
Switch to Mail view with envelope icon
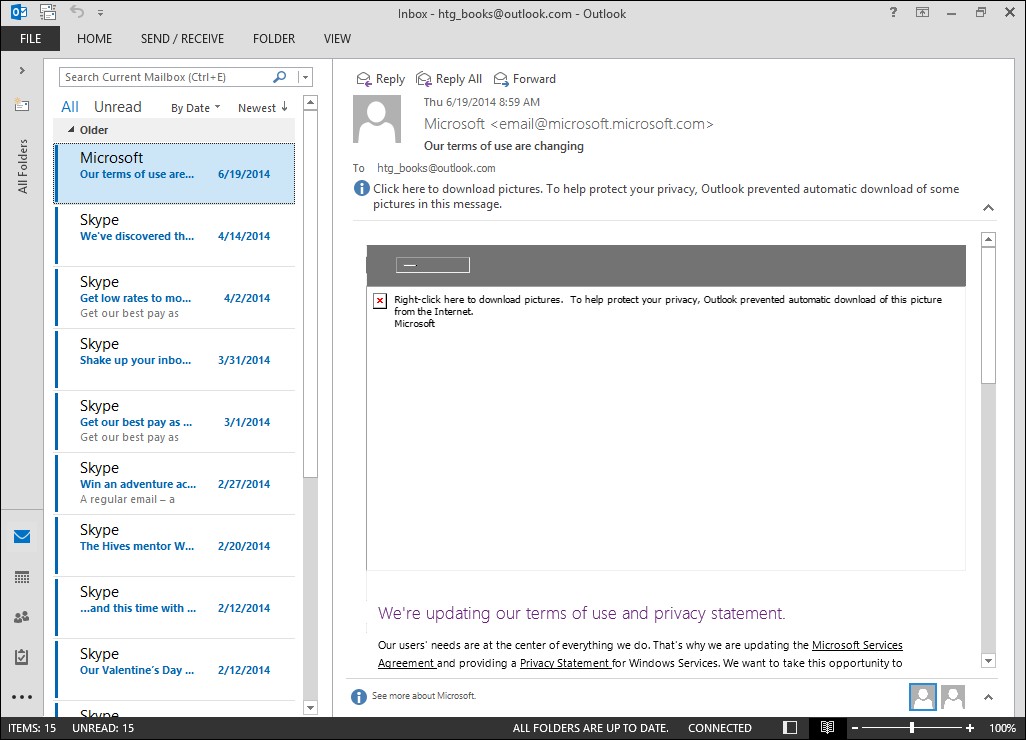click(x=22, y=537)
